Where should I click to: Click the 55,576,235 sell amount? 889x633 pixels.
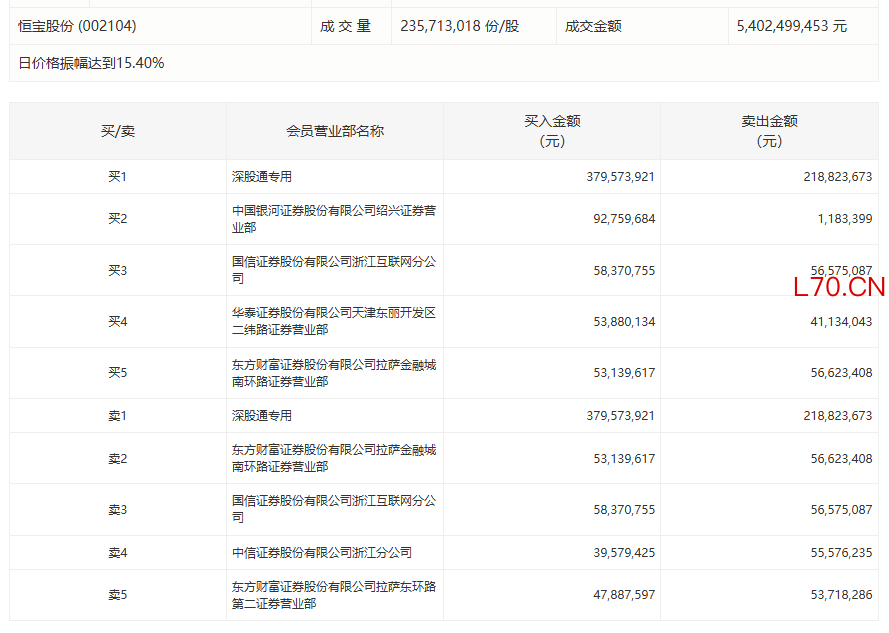(836, 552)
